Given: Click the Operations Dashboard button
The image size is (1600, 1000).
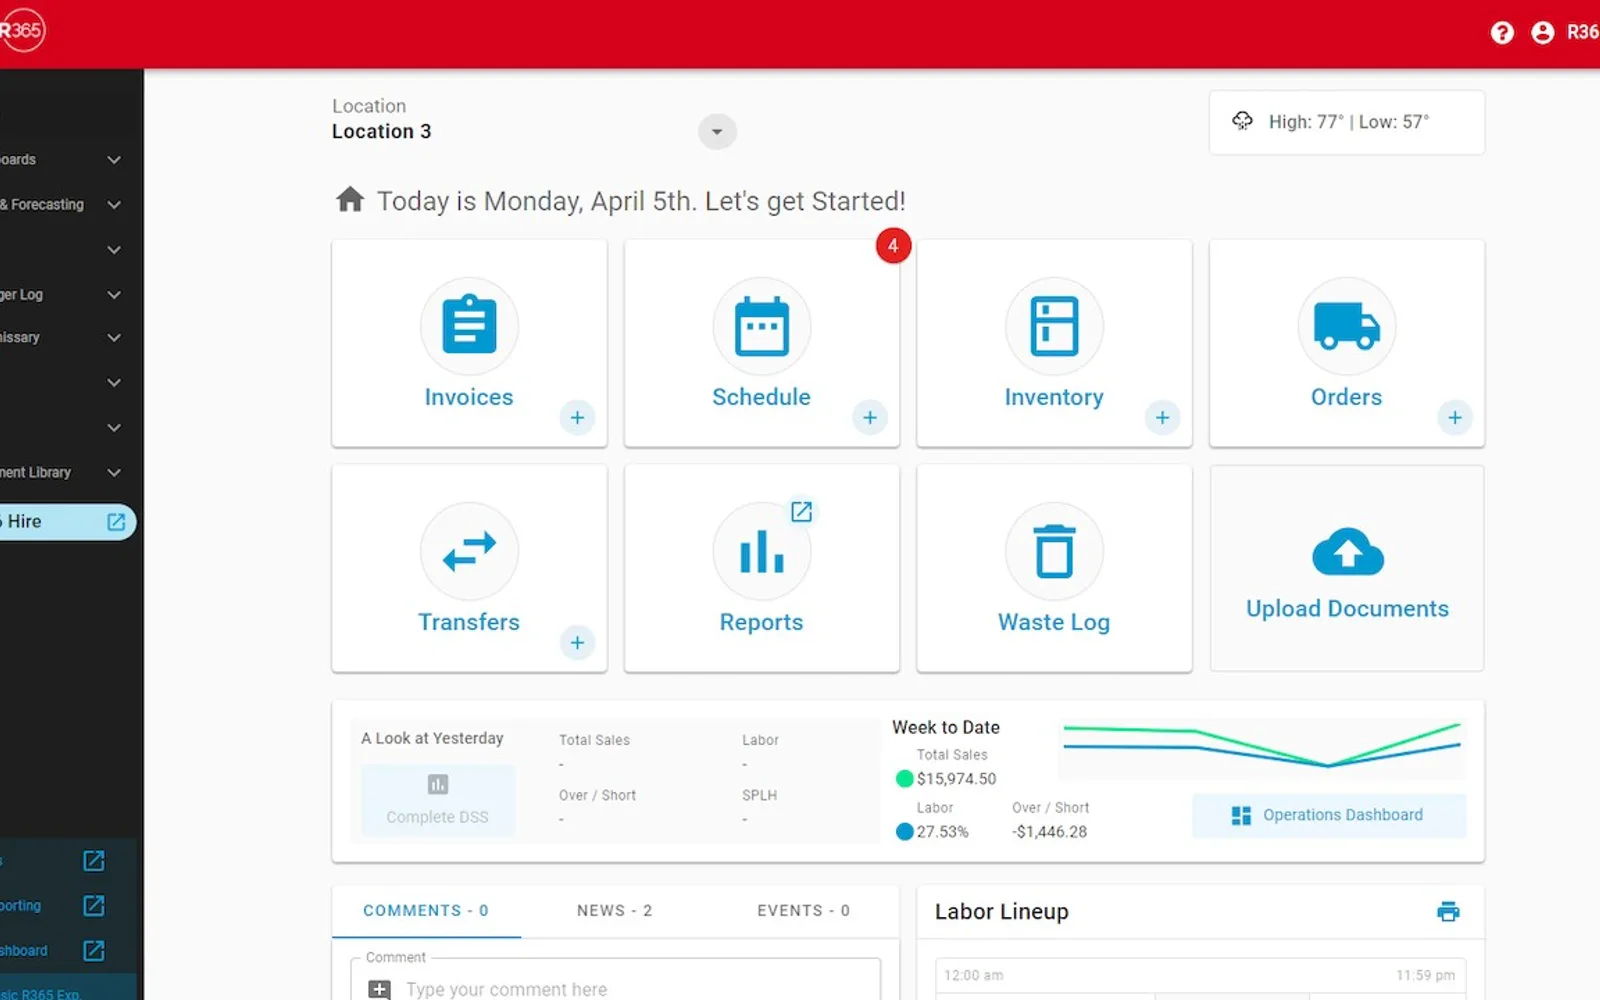Looking at the screenshot, I should point(1329,815).
